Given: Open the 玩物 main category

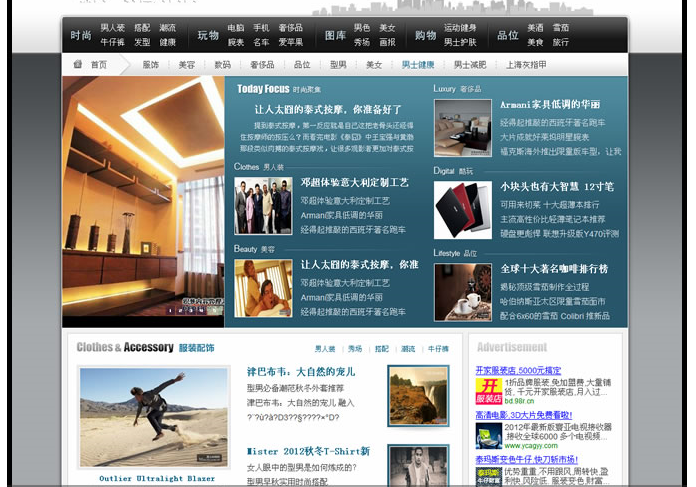Looking at the screenshot, I should pos(208,35).
